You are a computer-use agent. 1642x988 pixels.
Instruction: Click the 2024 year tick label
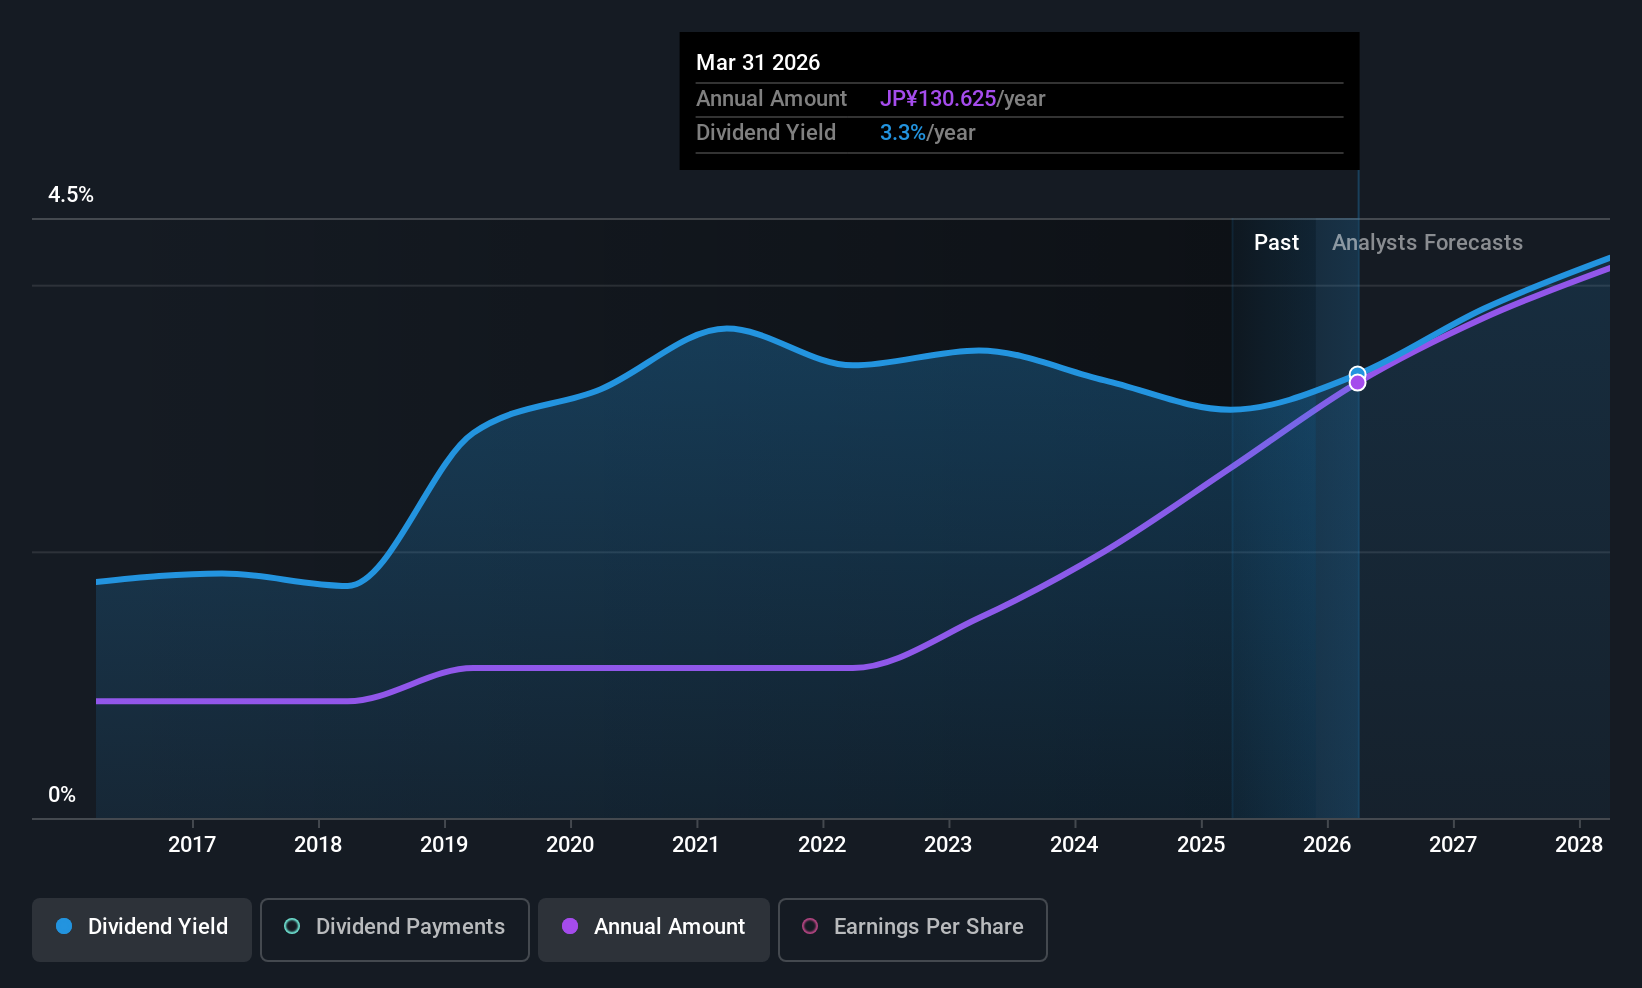click(1074, 845)
